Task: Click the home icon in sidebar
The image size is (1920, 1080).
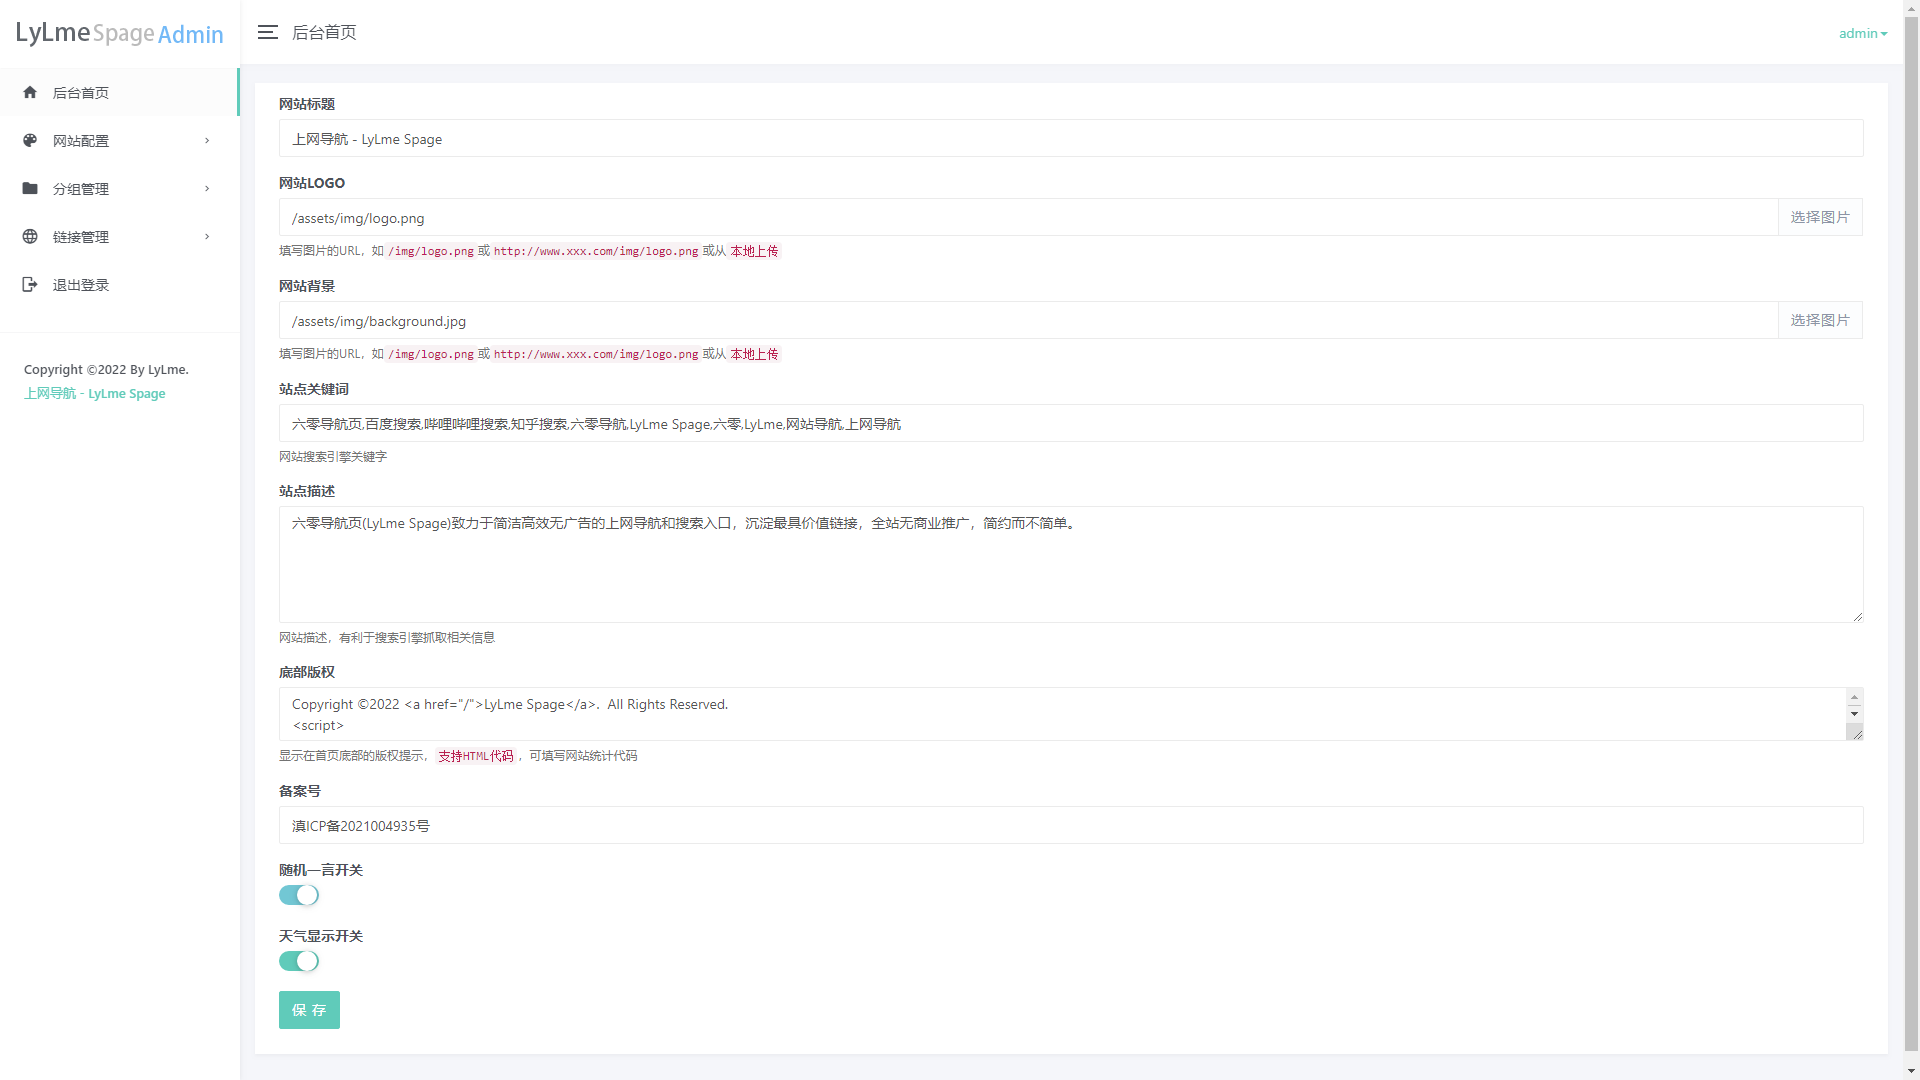Action: coord(30,93)
